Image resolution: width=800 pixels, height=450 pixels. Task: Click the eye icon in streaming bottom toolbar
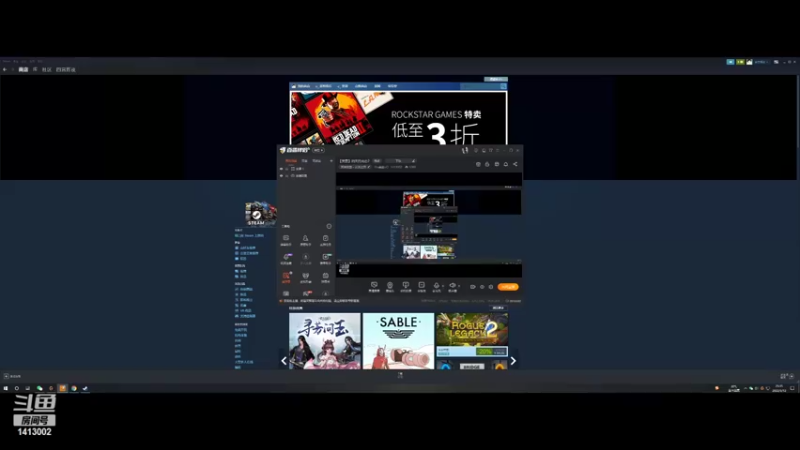click(x=452, y=286)
